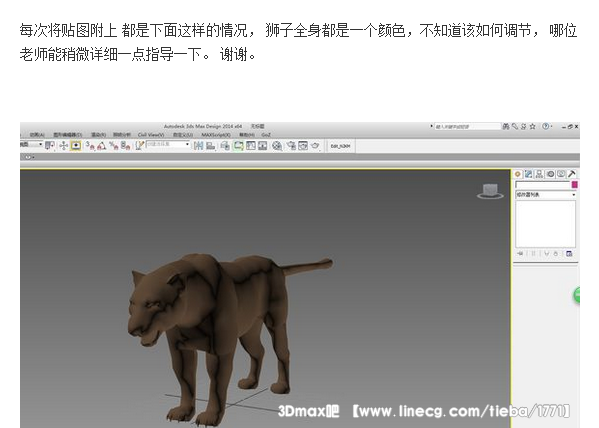599x428 pixels.
Task: Click the pin stack icon
Action: (x=520, y=254)
